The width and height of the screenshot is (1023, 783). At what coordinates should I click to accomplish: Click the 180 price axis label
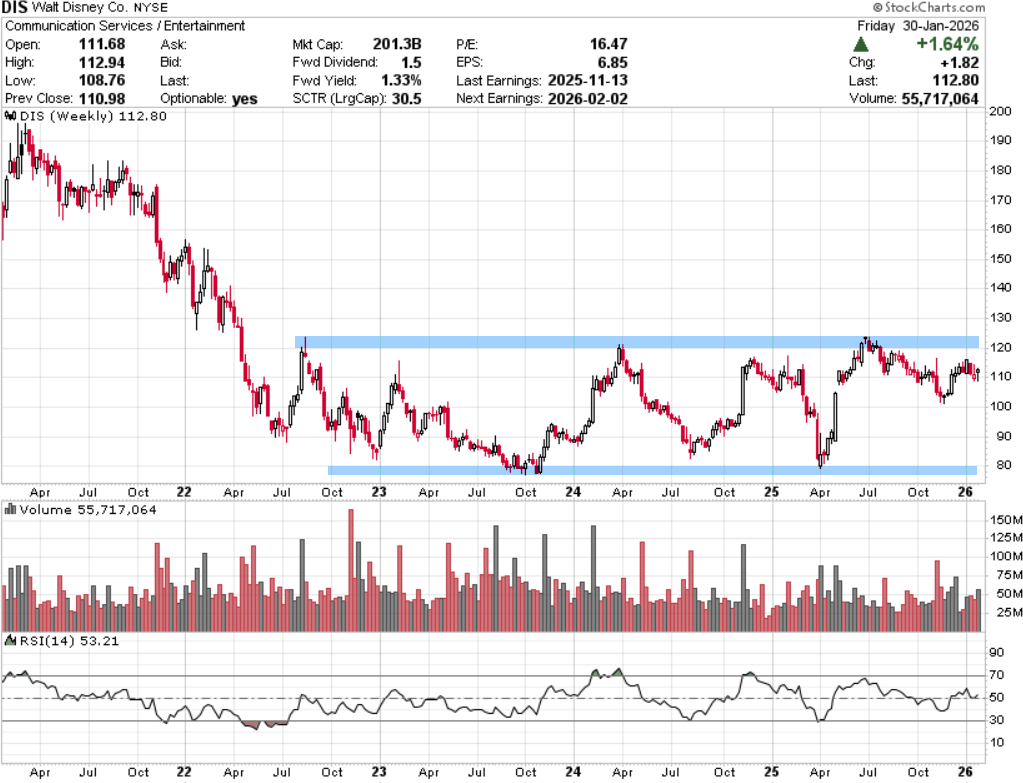coord(1000,170)
